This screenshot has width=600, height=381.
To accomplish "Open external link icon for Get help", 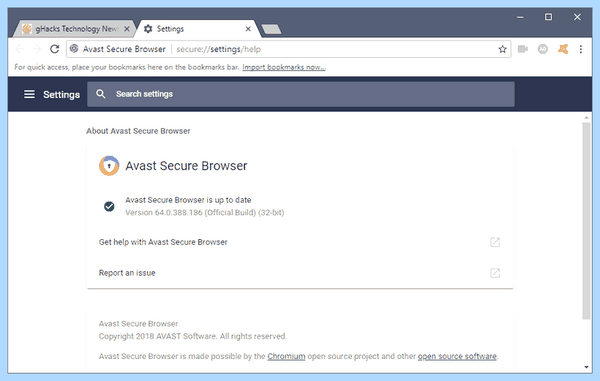I will 495,242.
